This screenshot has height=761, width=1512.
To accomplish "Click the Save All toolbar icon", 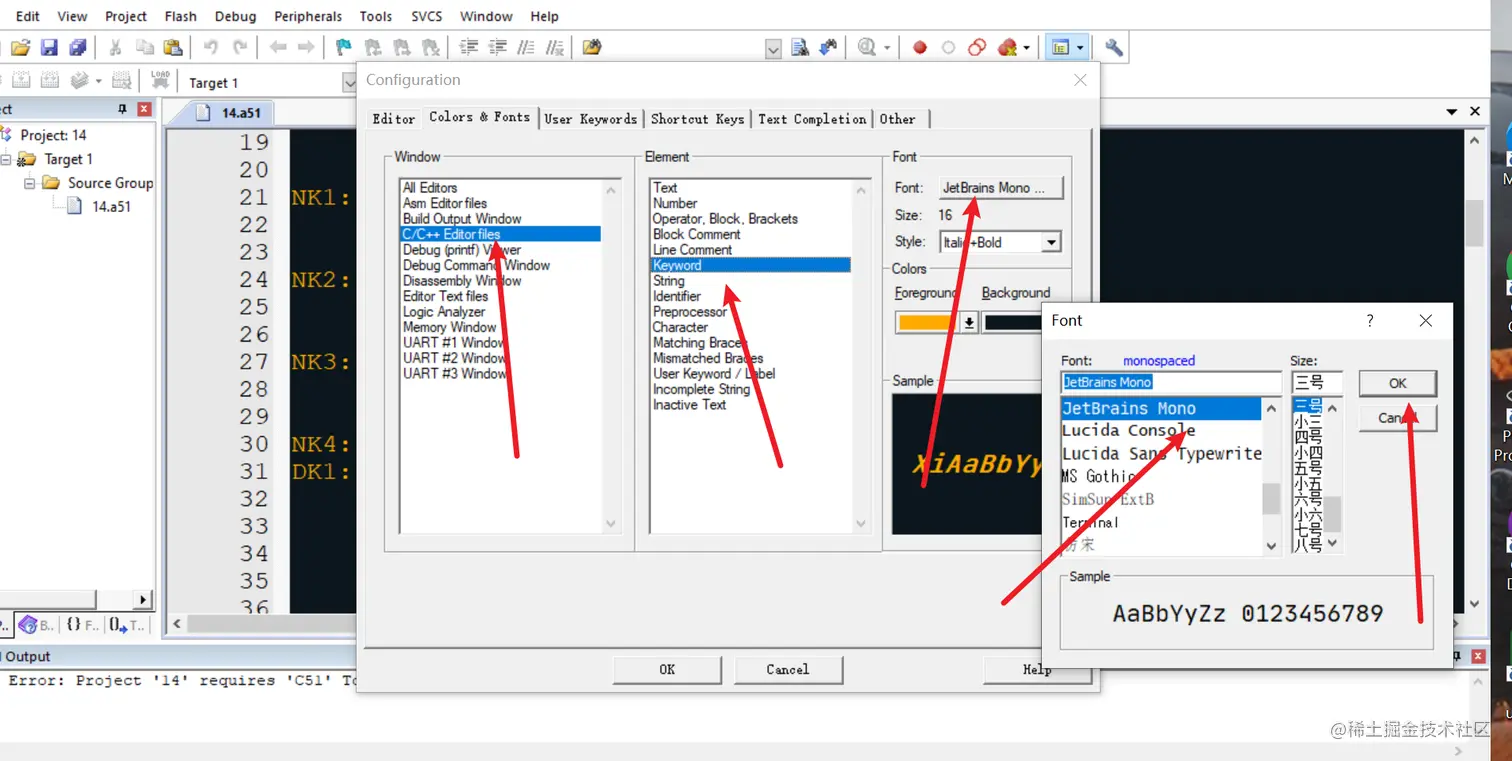I will click(x=77, y=47).
